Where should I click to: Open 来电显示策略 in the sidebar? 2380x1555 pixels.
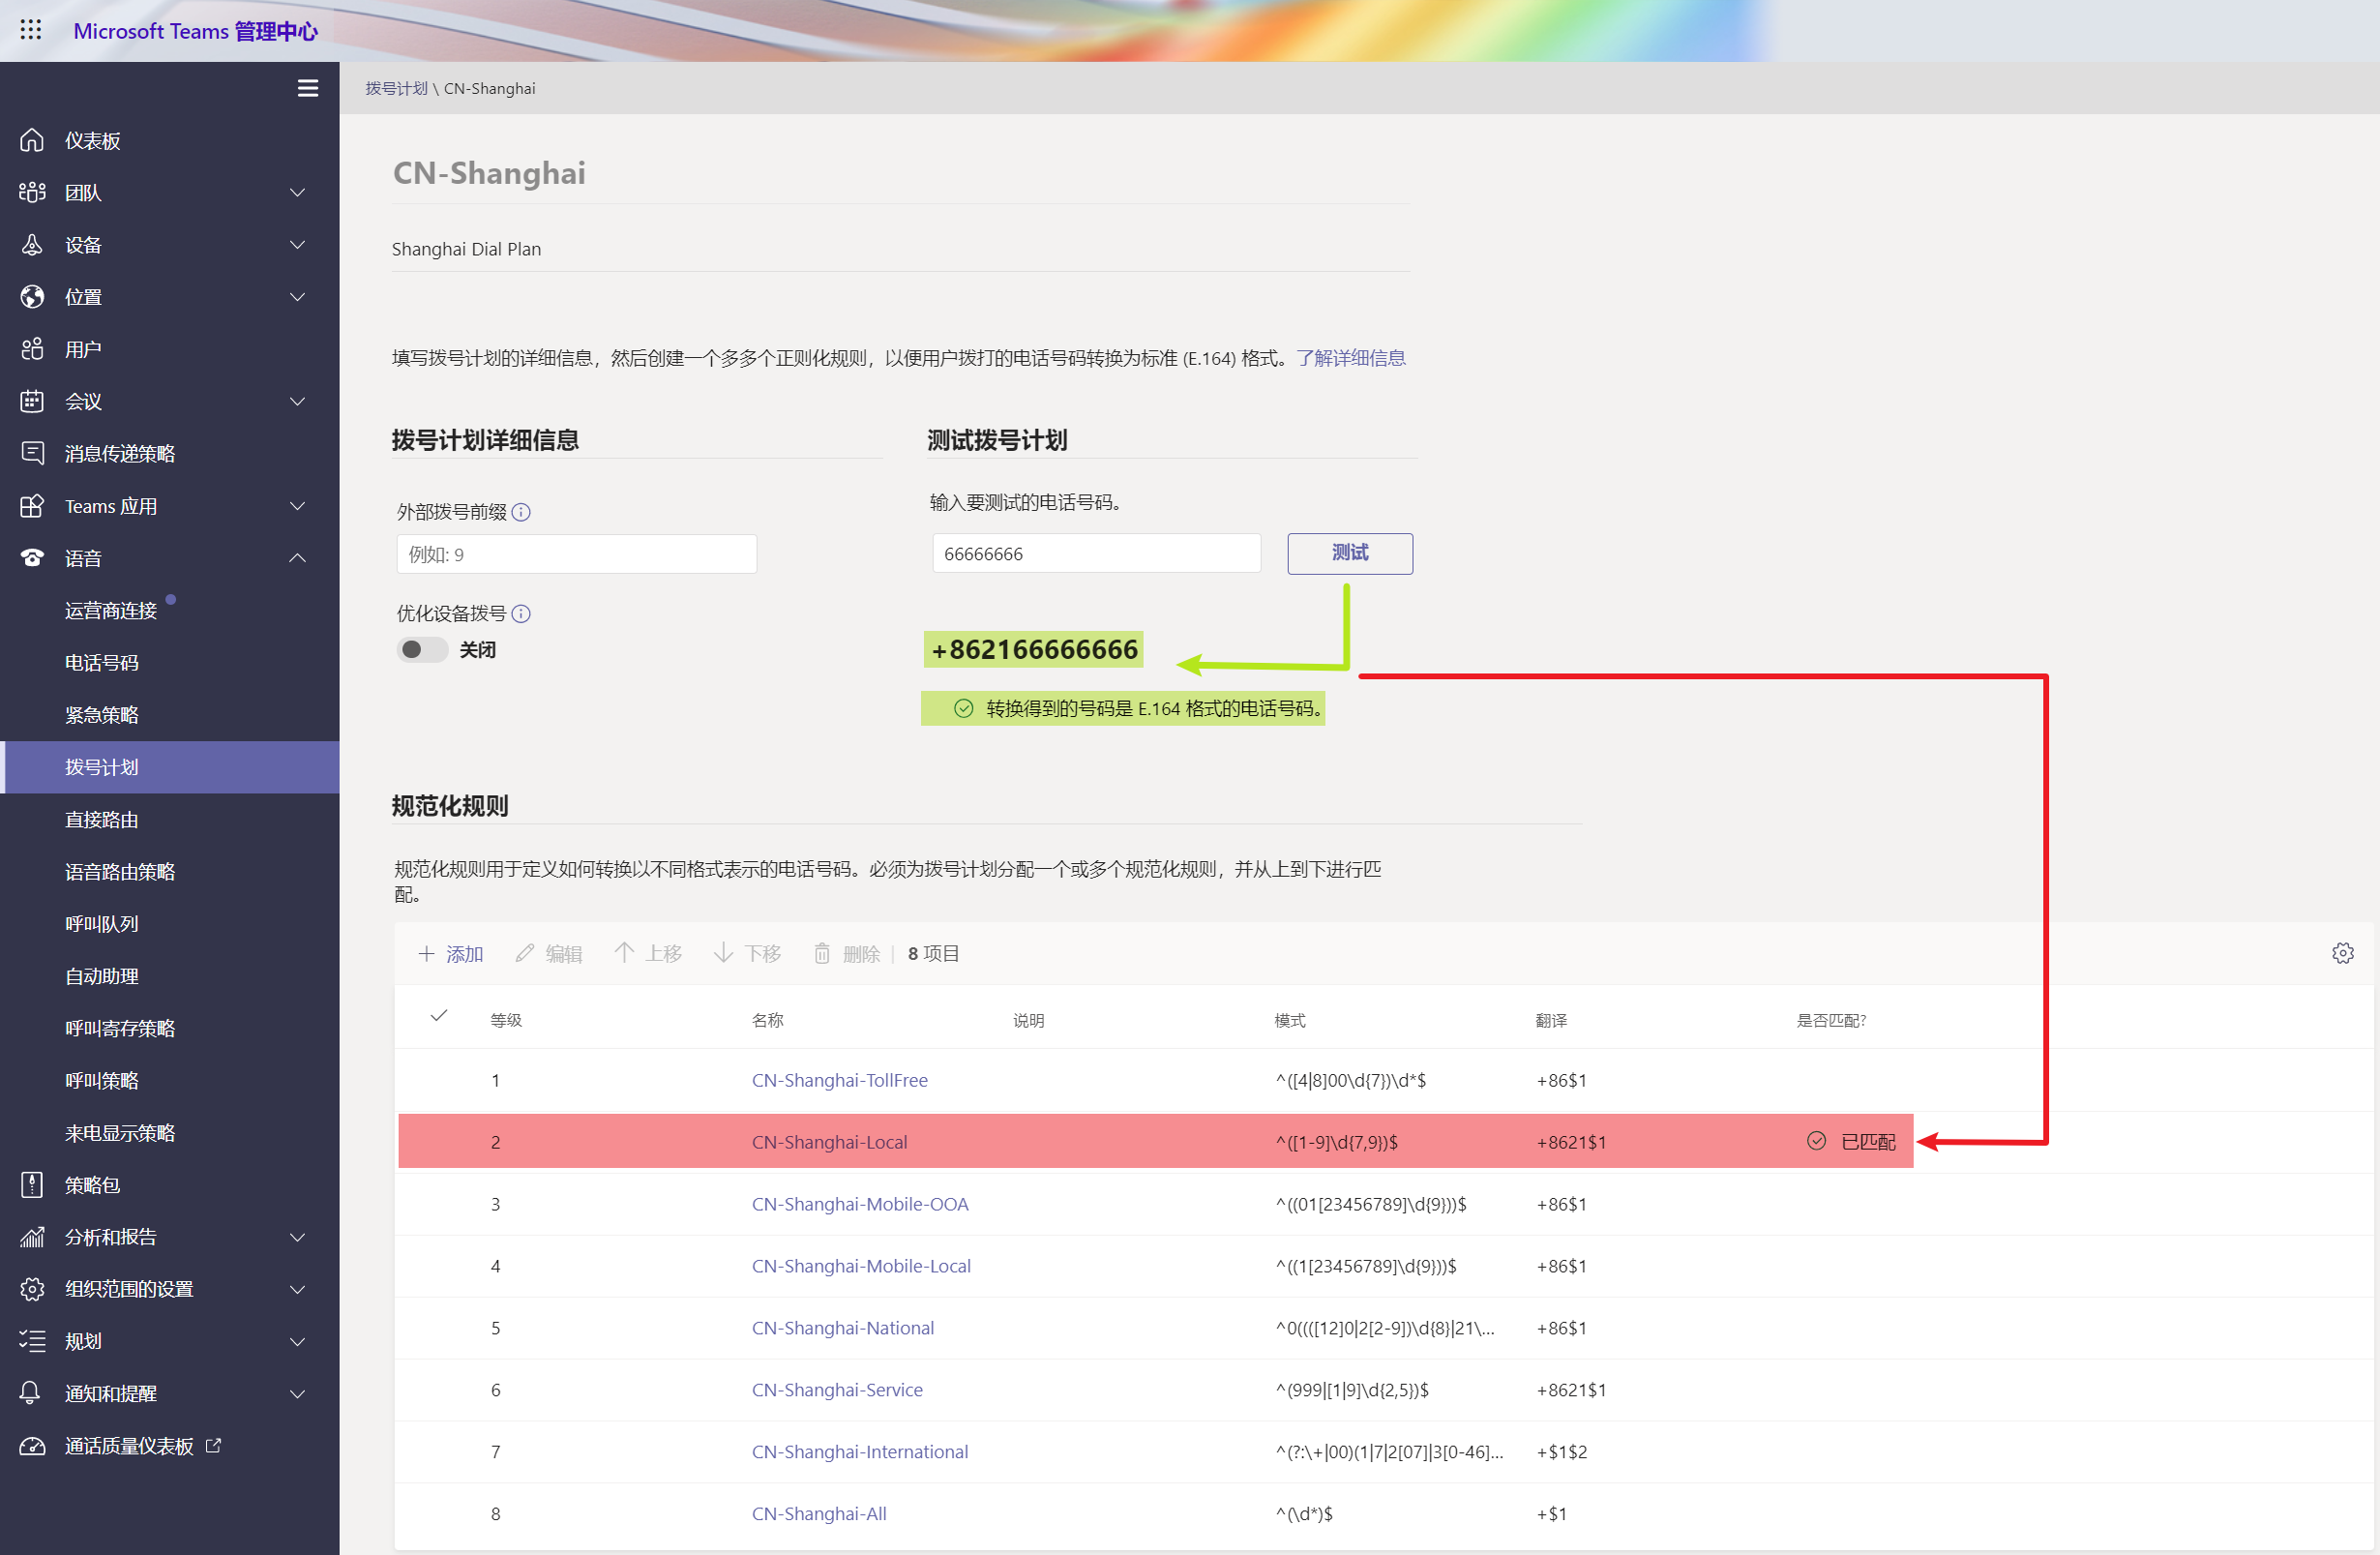pyautogui.click(x=120, y=1132)
